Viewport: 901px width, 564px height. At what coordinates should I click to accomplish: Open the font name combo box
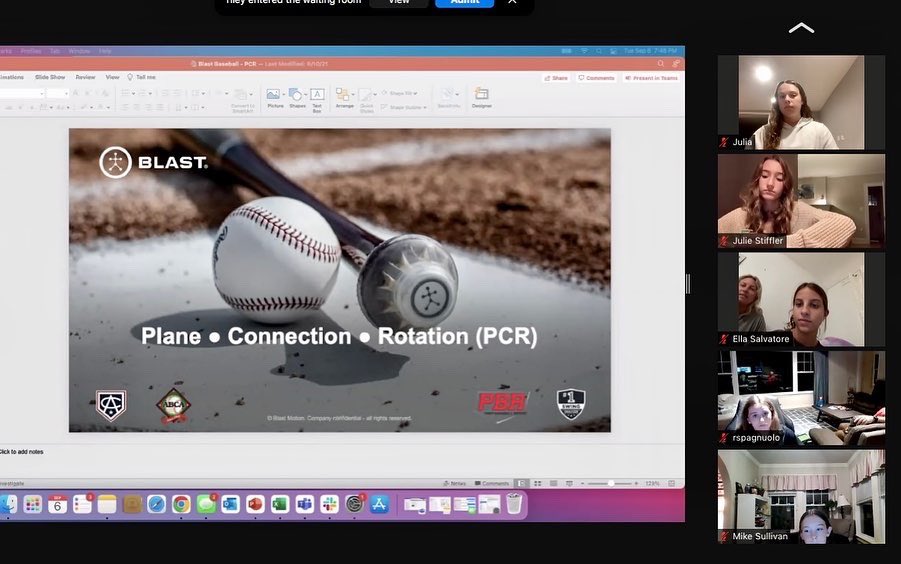22,93
